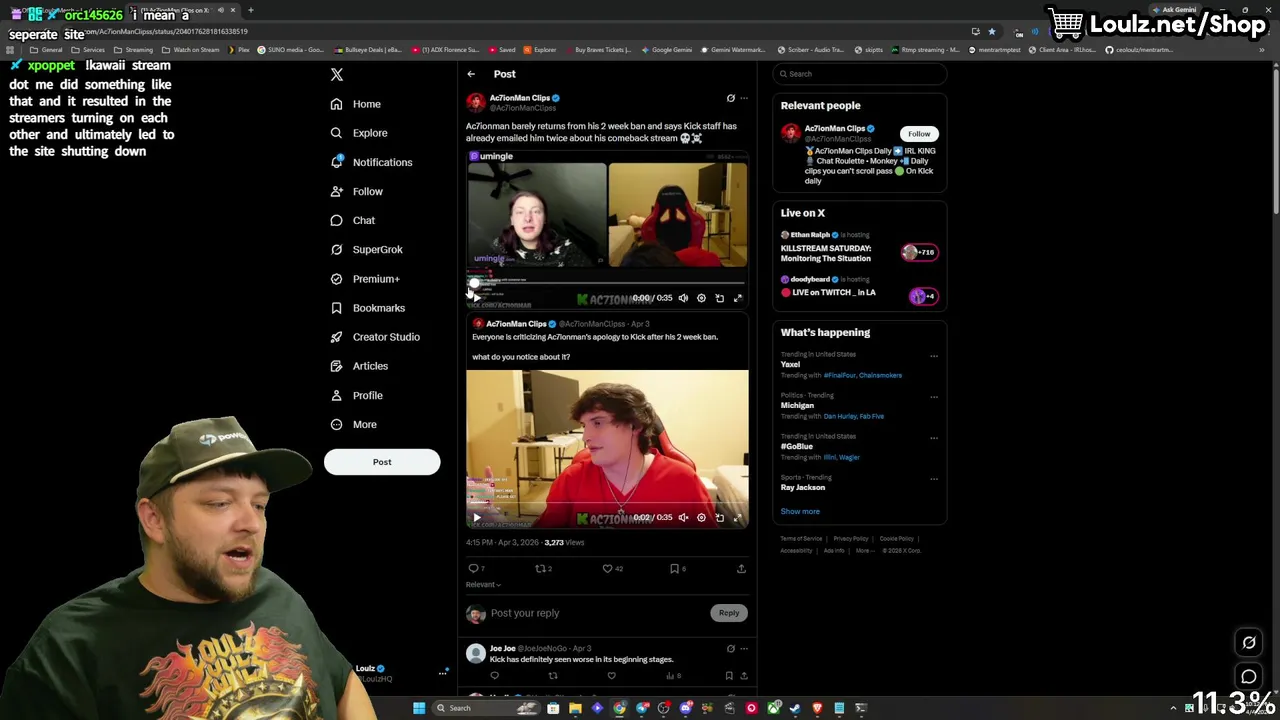1280x720 pixels.
Task: Open Notifications in the sidebar
Action: pos(371,162)
